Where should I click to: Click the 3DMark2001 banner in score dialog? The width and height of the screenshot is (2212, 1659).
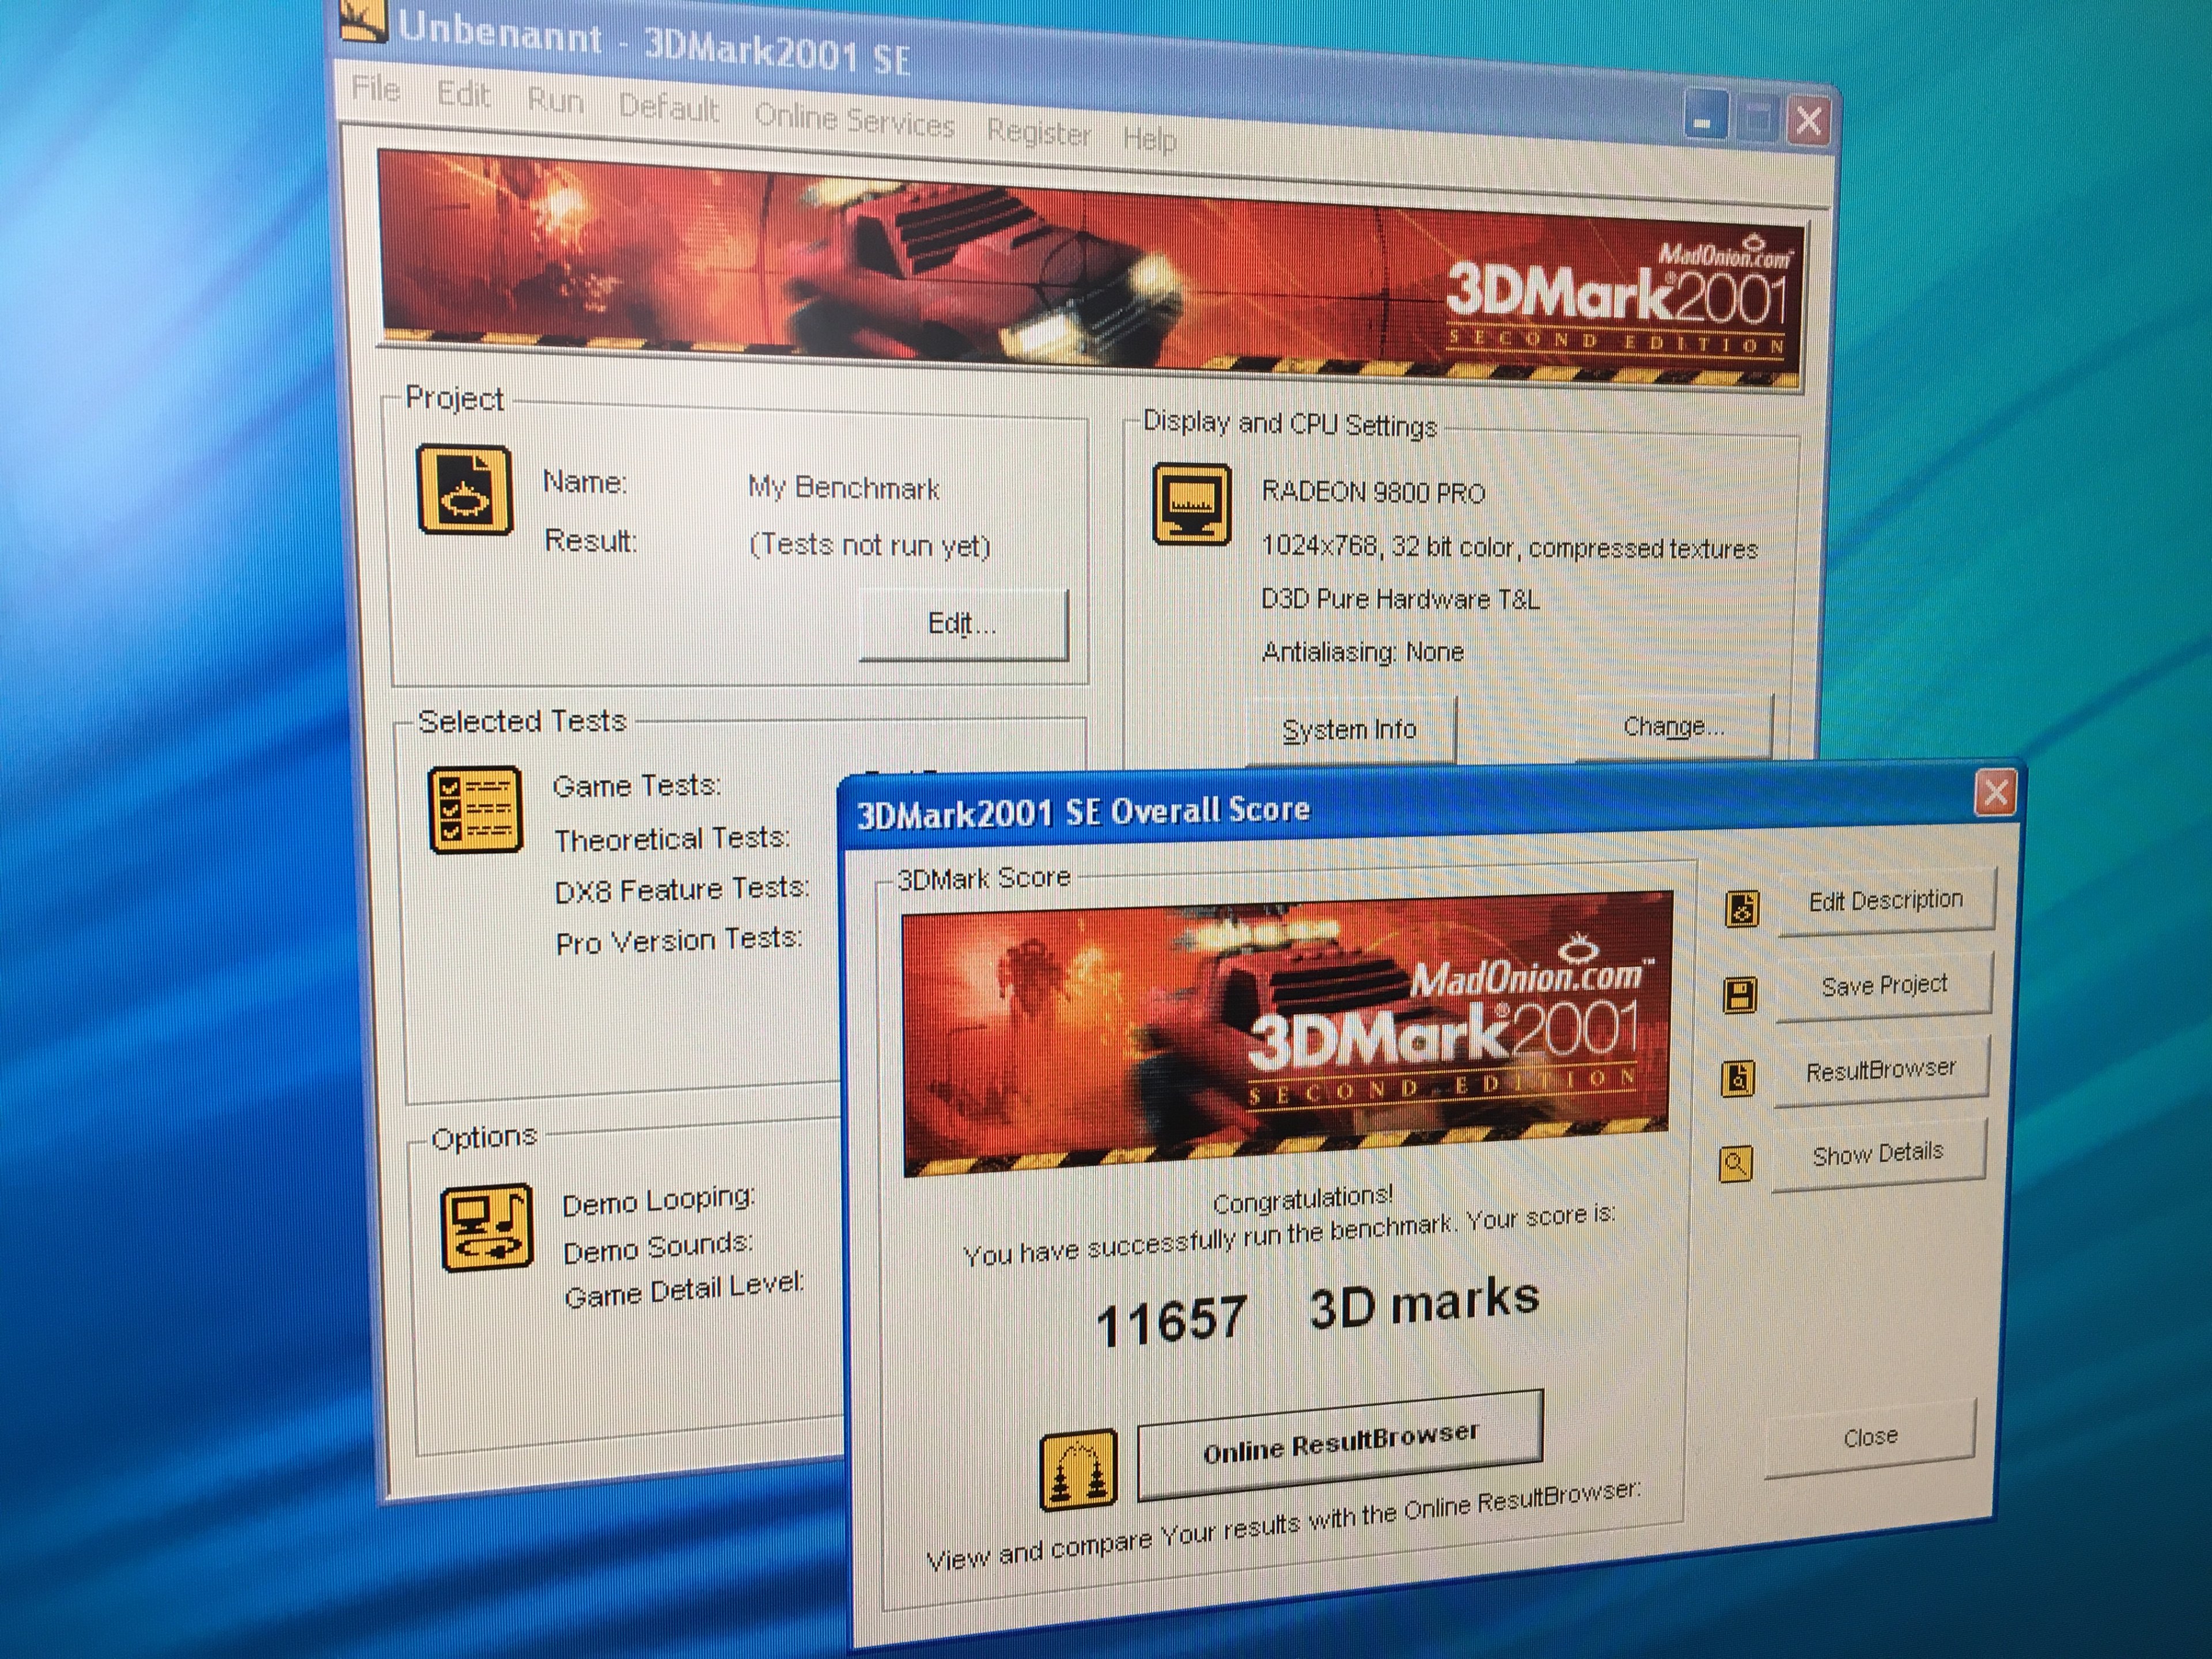coord(1285,1035)
